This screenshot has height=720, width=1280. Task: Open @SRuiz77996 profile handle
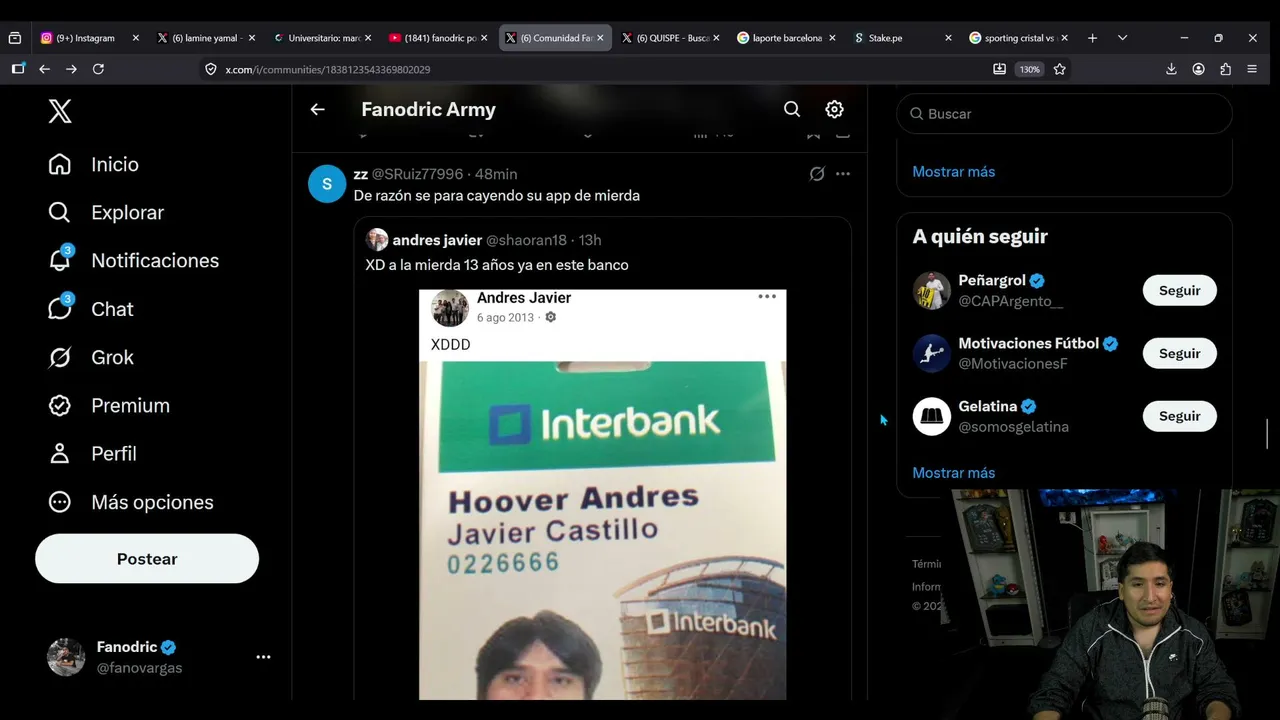[x=418, y=174]
